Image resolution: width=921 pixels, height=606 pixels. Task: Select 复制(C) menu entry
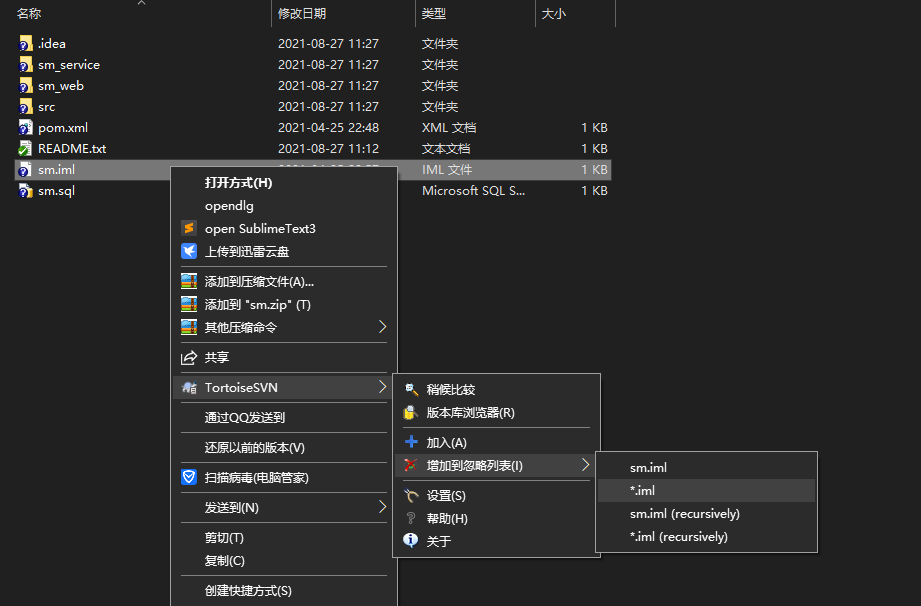[224, 560]
